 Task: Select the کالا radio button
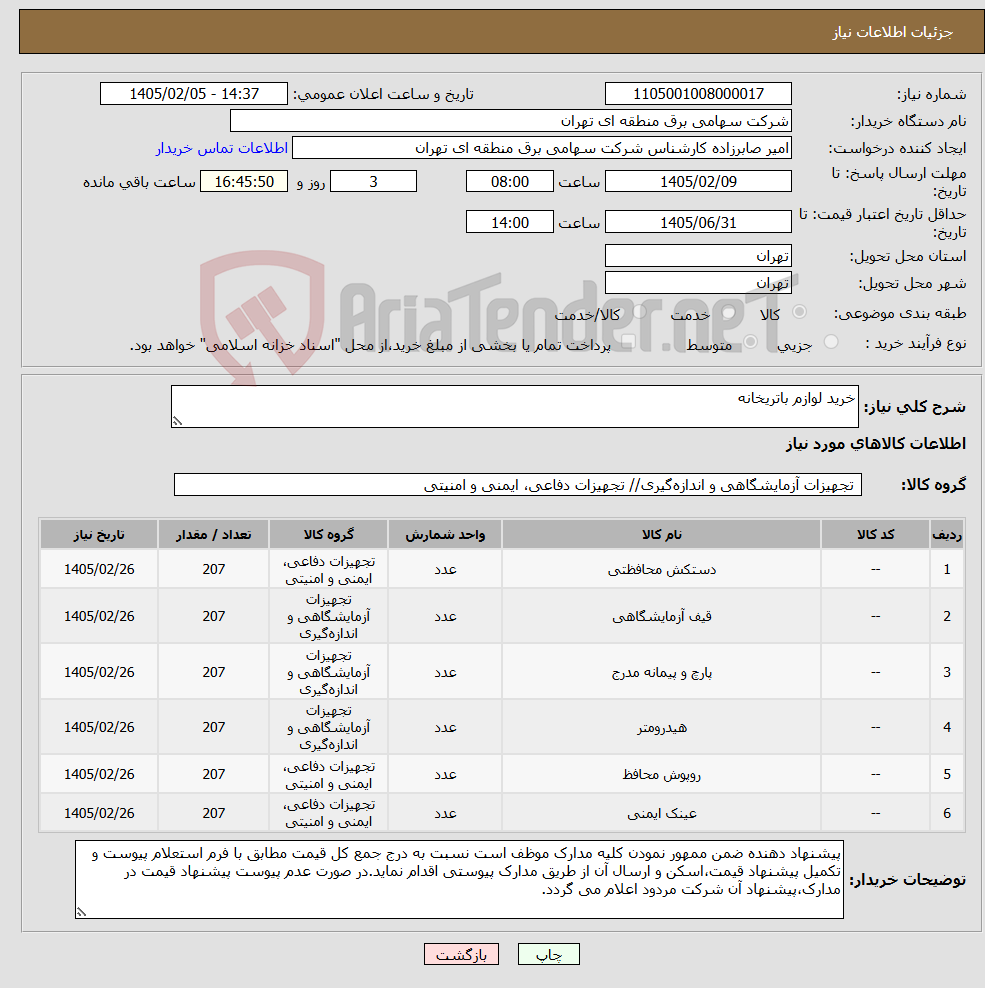[799, 312]
